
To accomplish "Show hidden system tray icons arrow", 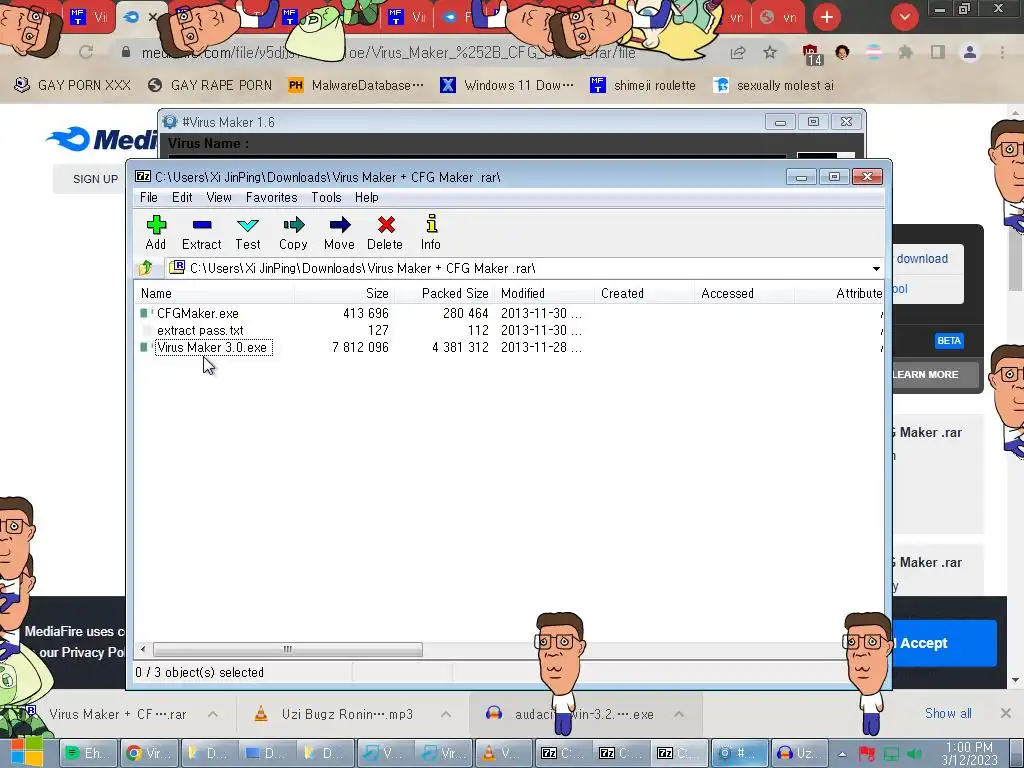I will (x=842, y=754).
